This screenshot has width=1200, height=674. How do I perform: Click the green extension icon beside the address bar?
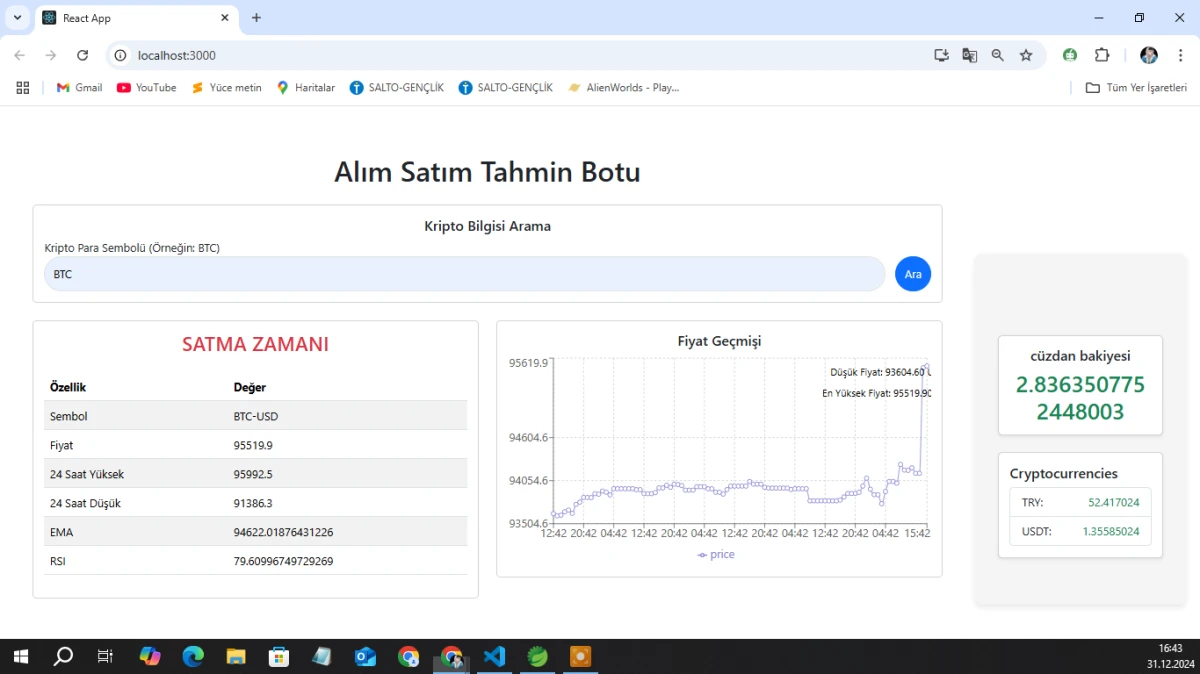point(1070,55)
